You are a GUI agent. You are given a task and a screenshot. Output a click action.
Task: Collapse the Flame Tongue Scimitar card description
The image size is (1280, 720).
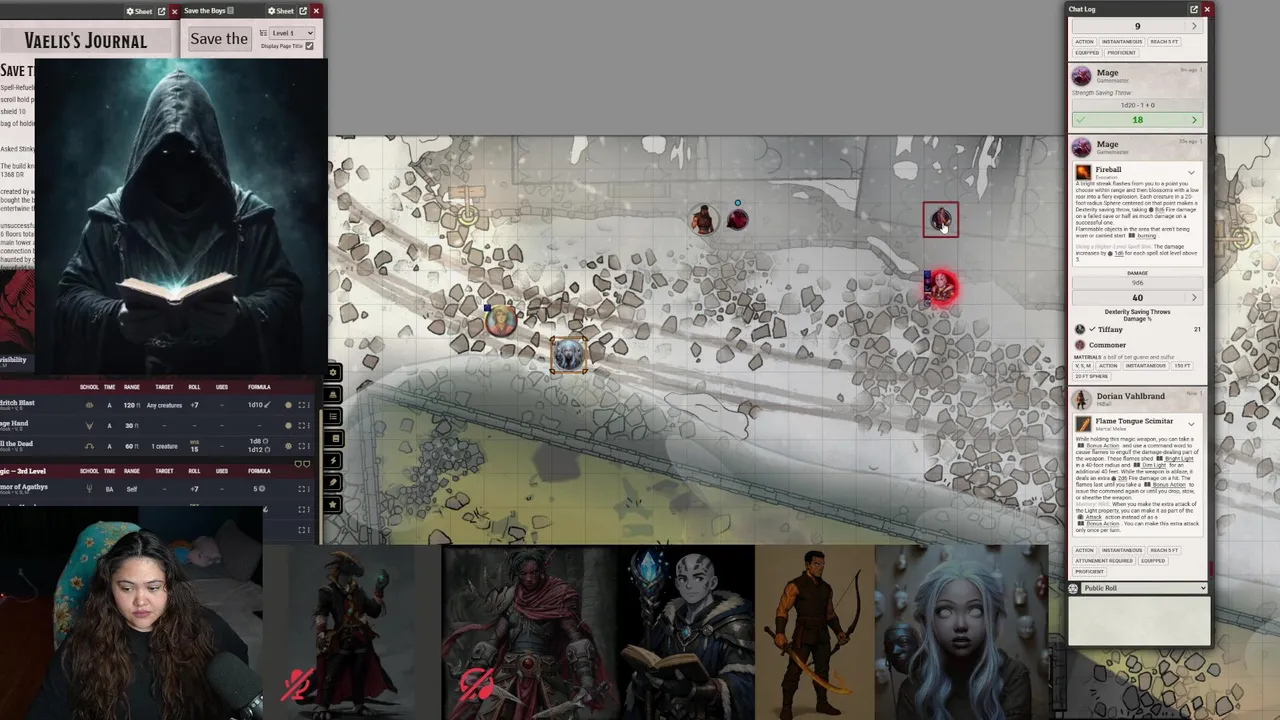click(1191, 424)
